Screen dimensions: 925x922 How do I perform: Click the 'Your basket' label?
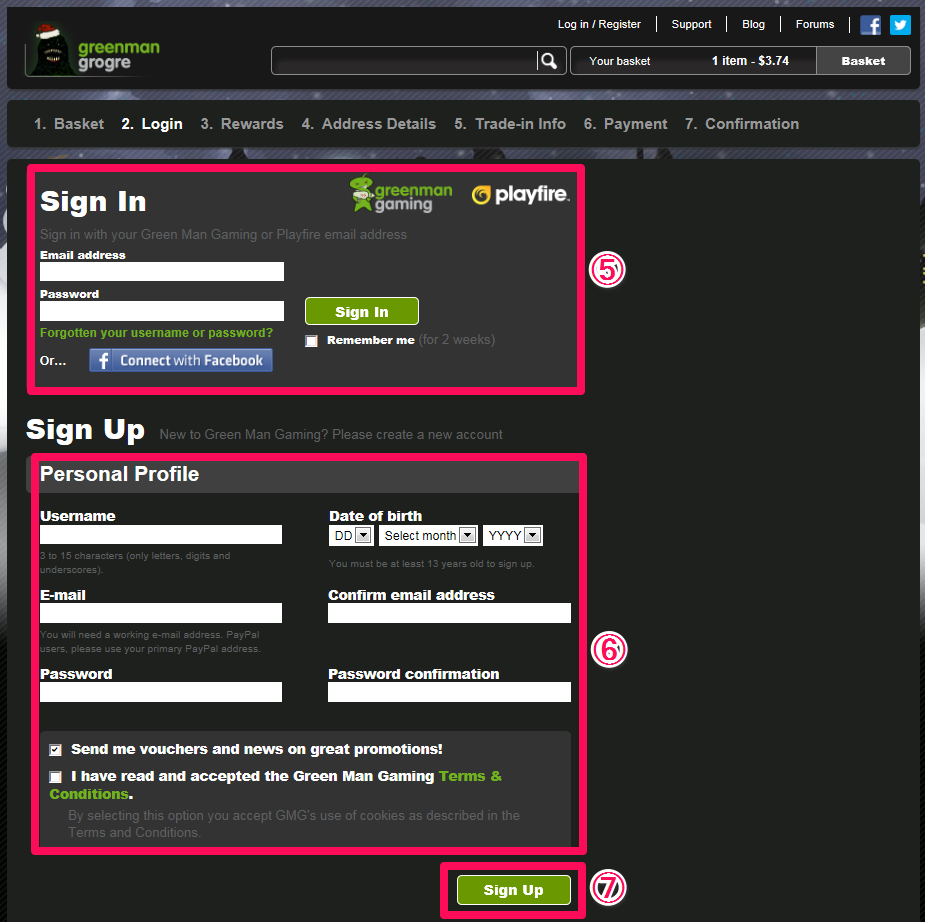click(x=619, y=61)
